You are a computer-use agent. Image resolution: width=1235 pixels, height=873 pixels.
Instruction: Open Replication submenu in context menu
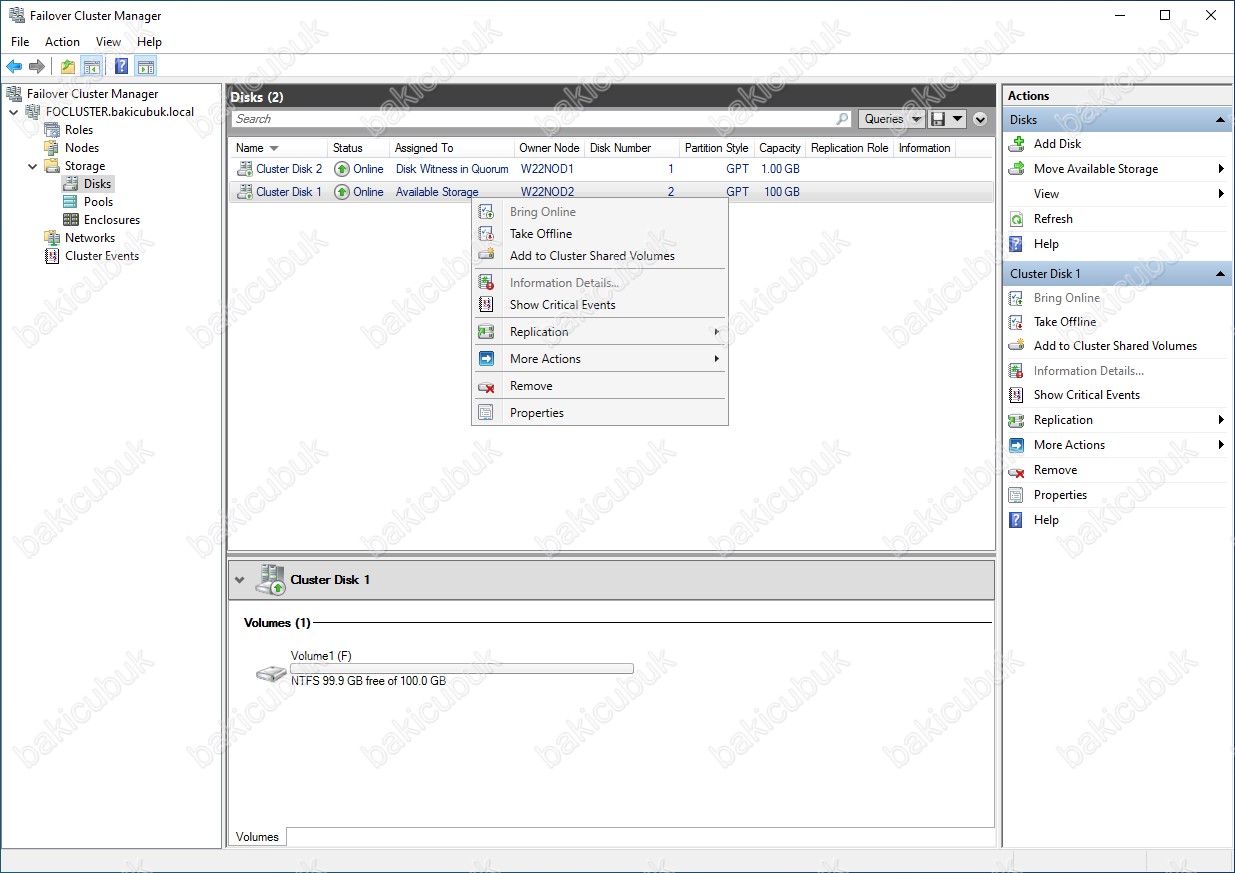[x=600, y=332]
